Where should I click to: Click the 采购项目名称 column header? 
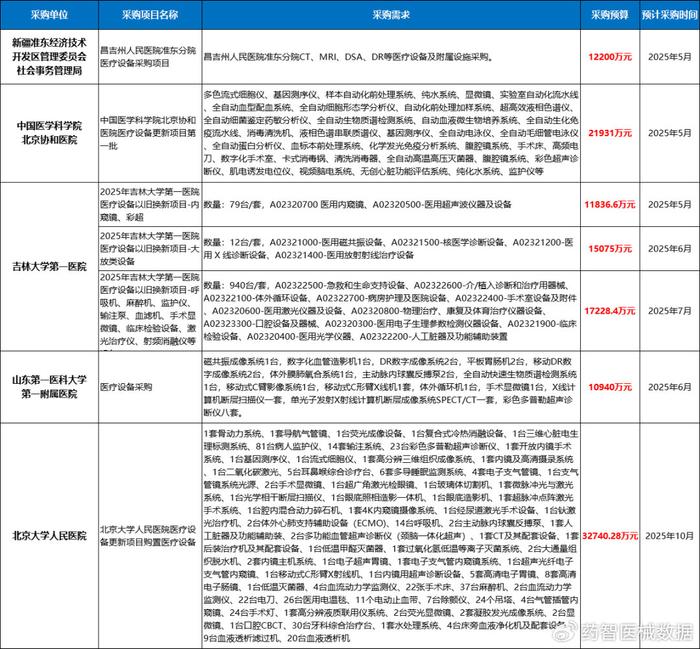point(150,15)
